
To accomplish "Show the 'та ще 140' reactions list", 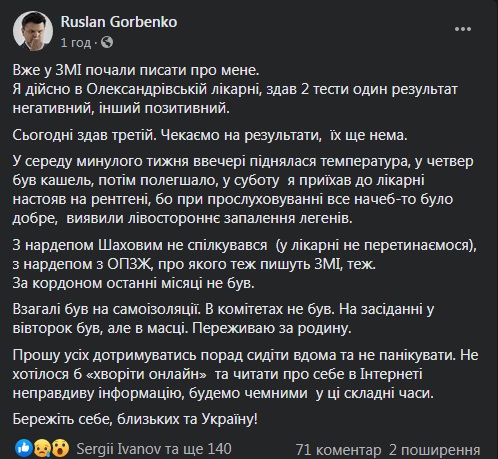I will [198, 449].
